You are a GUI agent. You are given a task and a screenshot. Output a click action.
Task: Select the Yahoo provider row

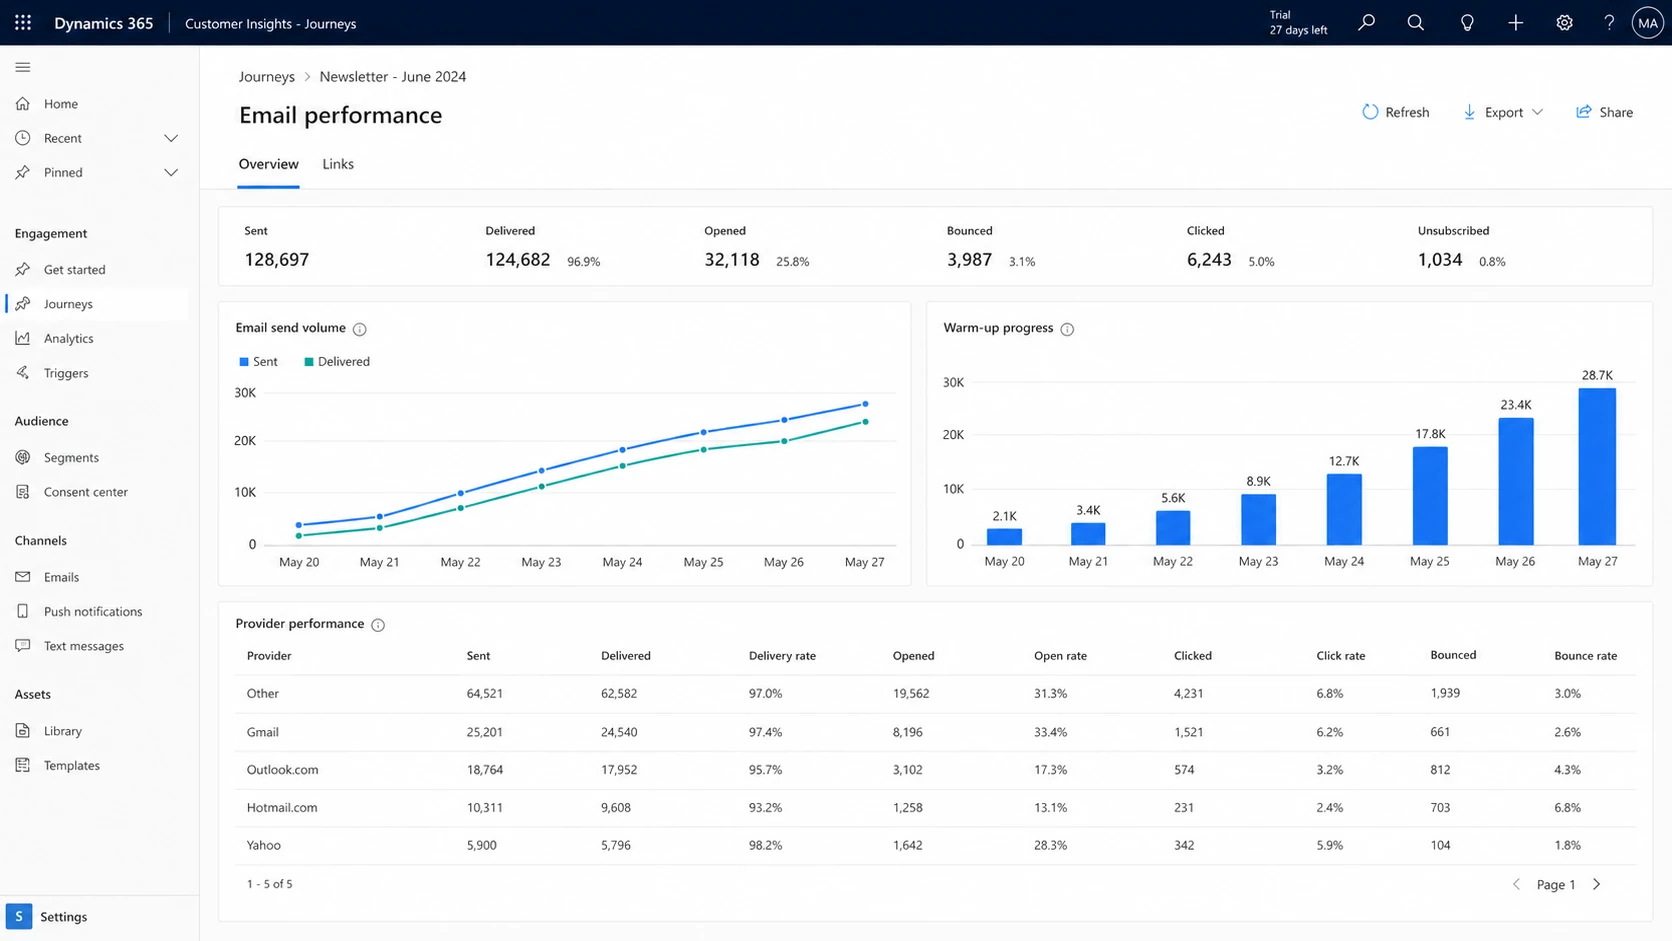point(936,846)
